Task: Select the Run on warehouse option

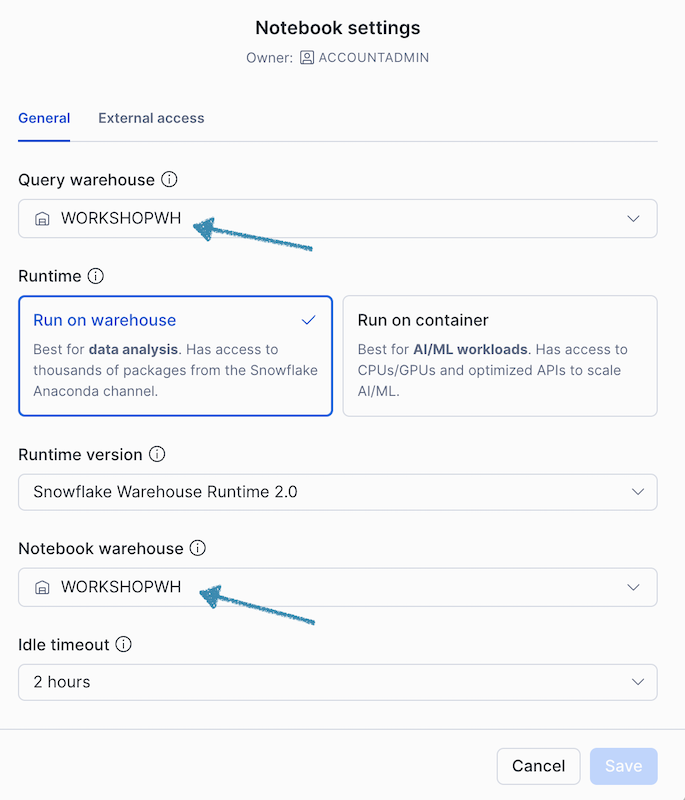Action: [175, 355]
